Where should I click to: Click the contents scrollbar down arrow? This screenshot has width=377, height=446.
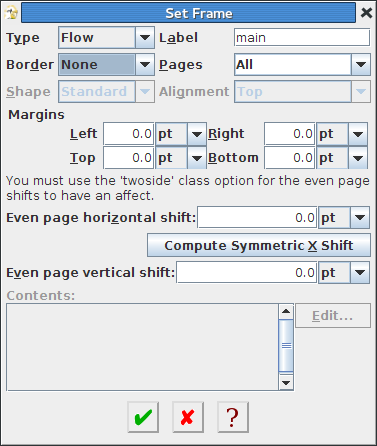286,382
